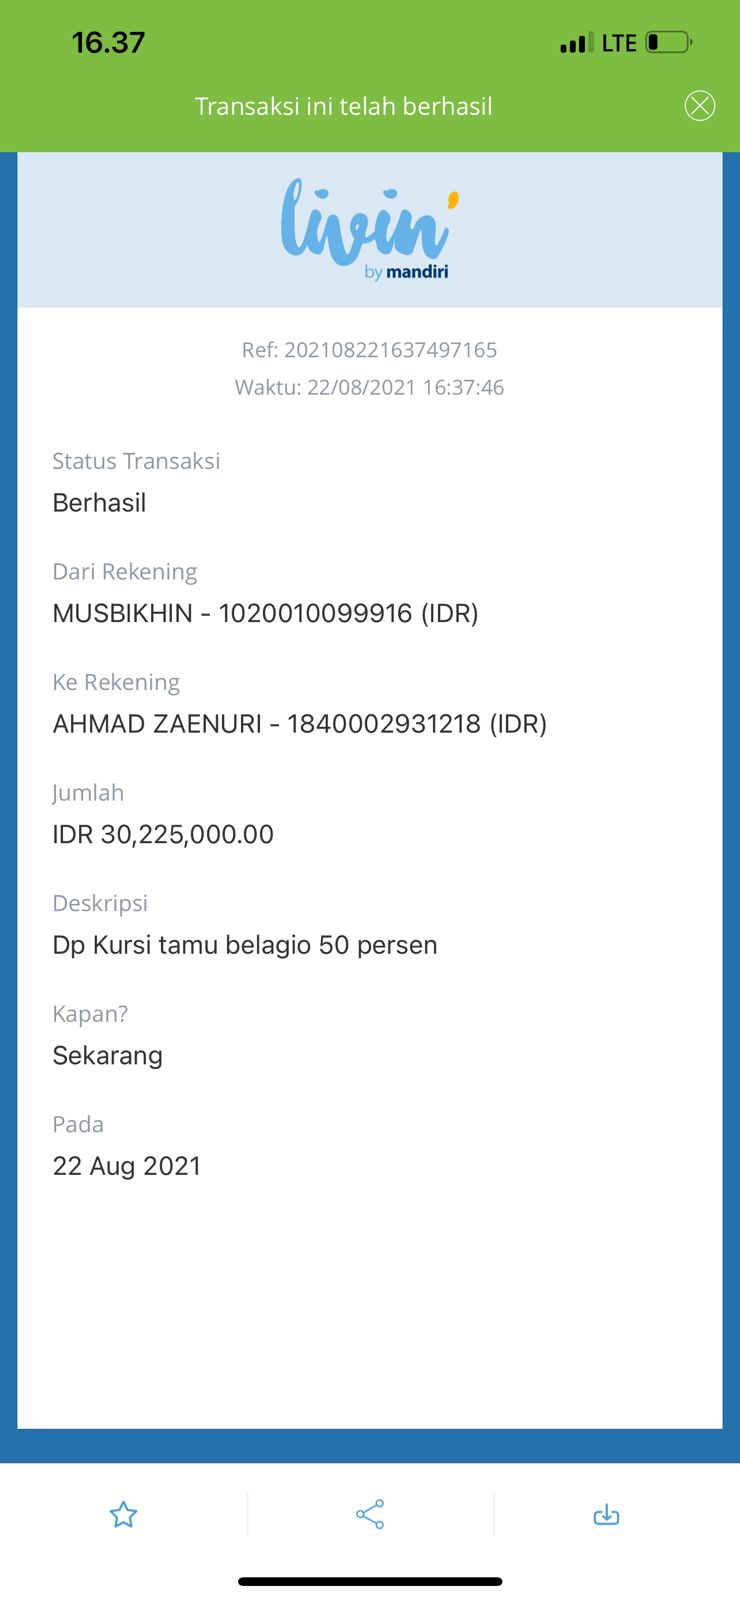
Task: Tap the LTE network indicator
Action: (x=619, y=43)
